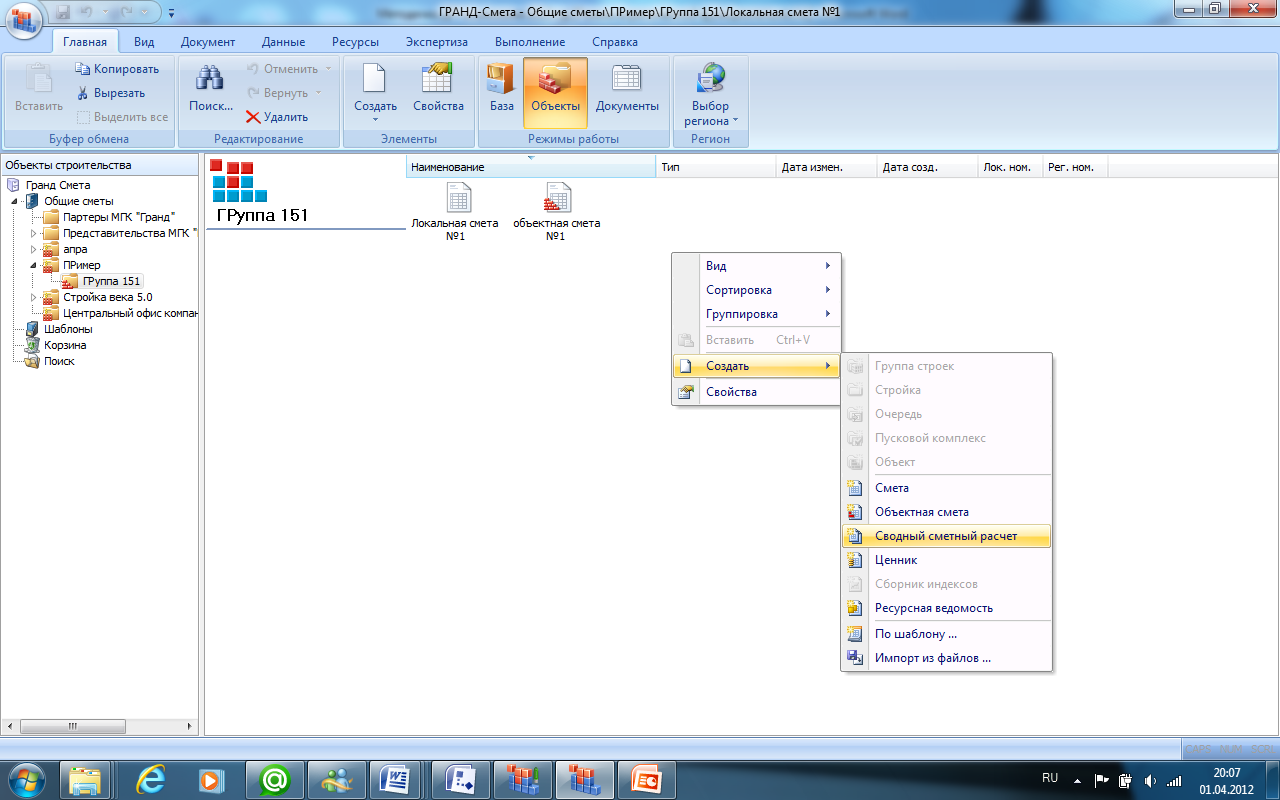Viewport: 1280px width, 800px height.
Task: Sort by Дата измен. column header
Action: pos(827,167)
